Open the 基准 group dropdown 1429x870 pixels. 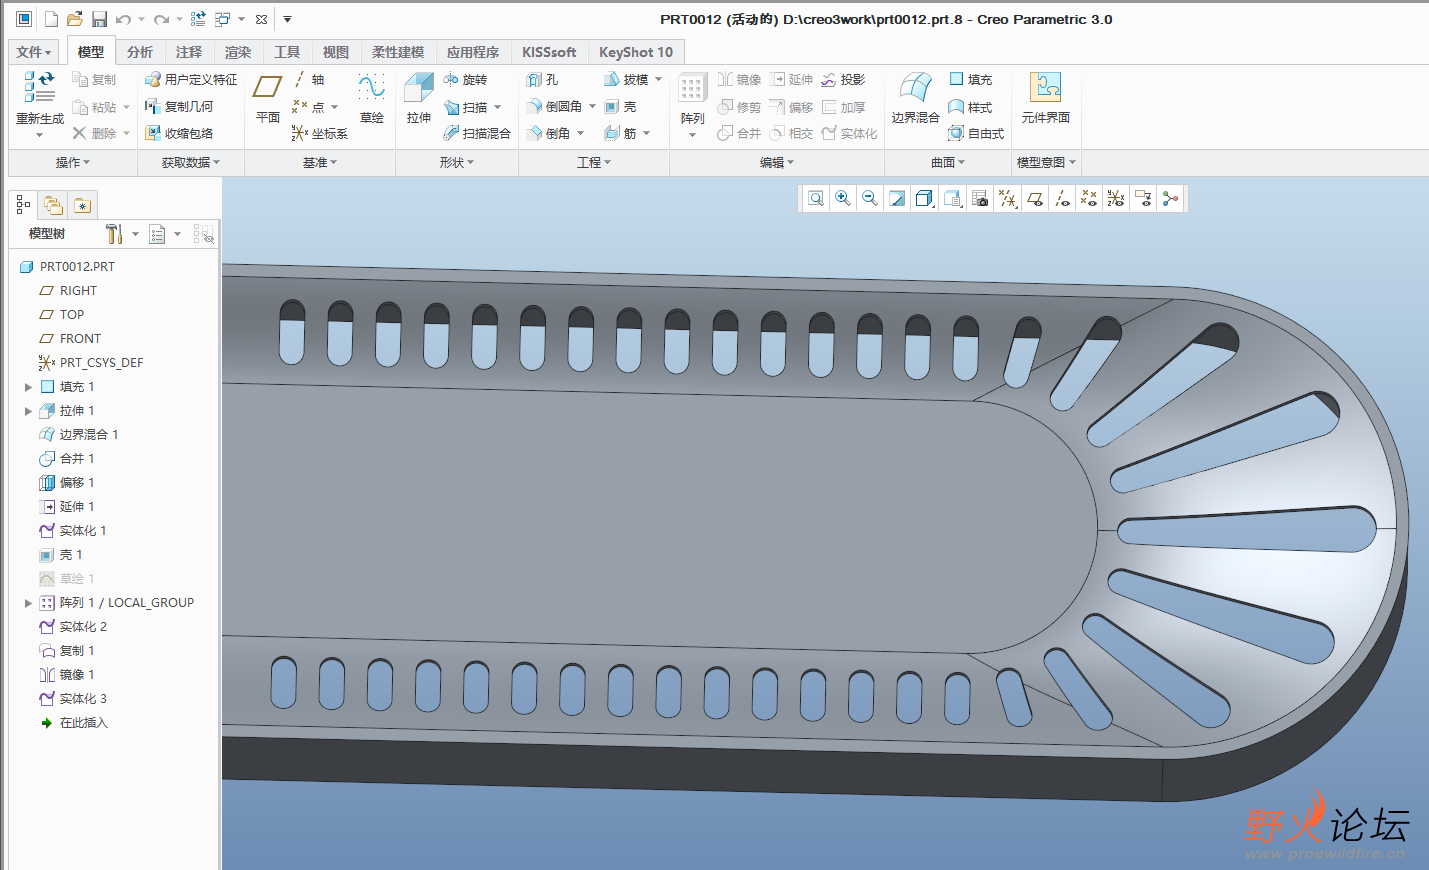pyautogui.click(x=320, y=162)
